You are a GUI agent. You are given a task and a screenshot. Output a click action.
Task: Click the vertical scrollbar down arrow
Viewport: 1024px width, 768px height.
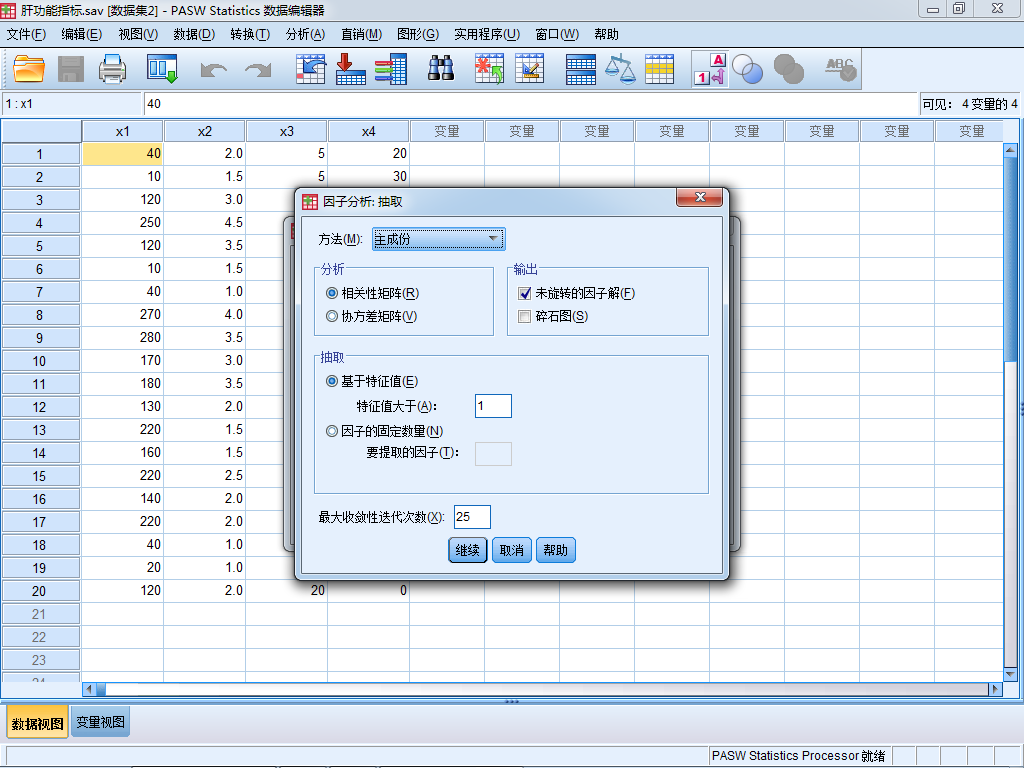click(x=1010, y=673)
